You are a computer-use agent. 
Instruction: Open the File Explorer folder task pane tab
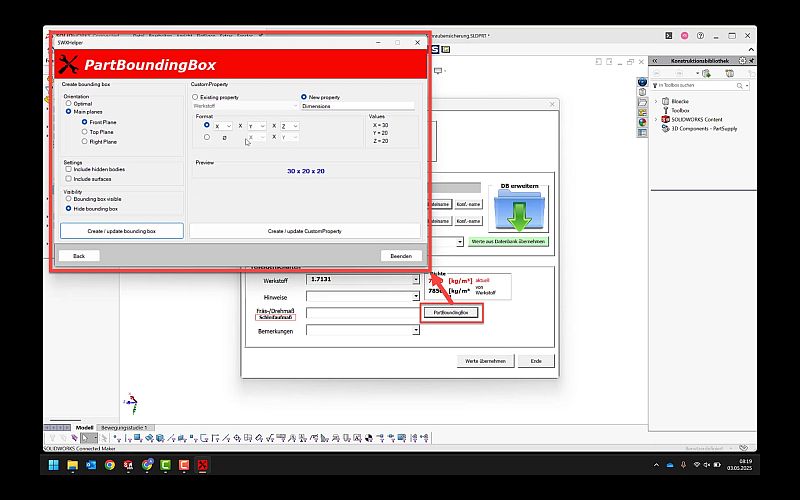[x=642, y=103]
